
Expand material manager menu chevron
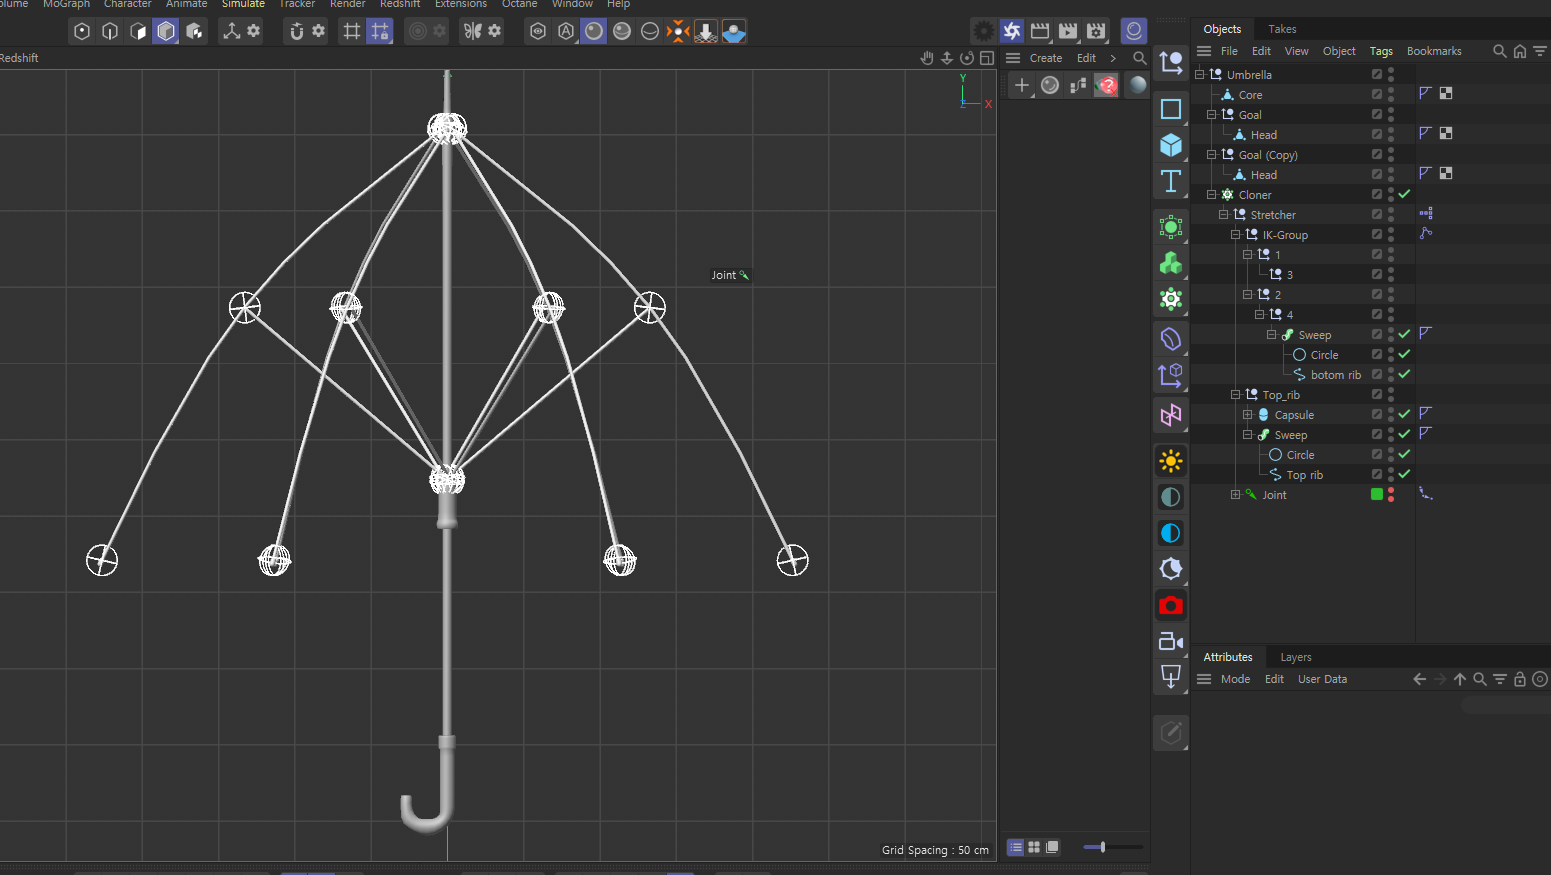click(x=1113, y=58)
